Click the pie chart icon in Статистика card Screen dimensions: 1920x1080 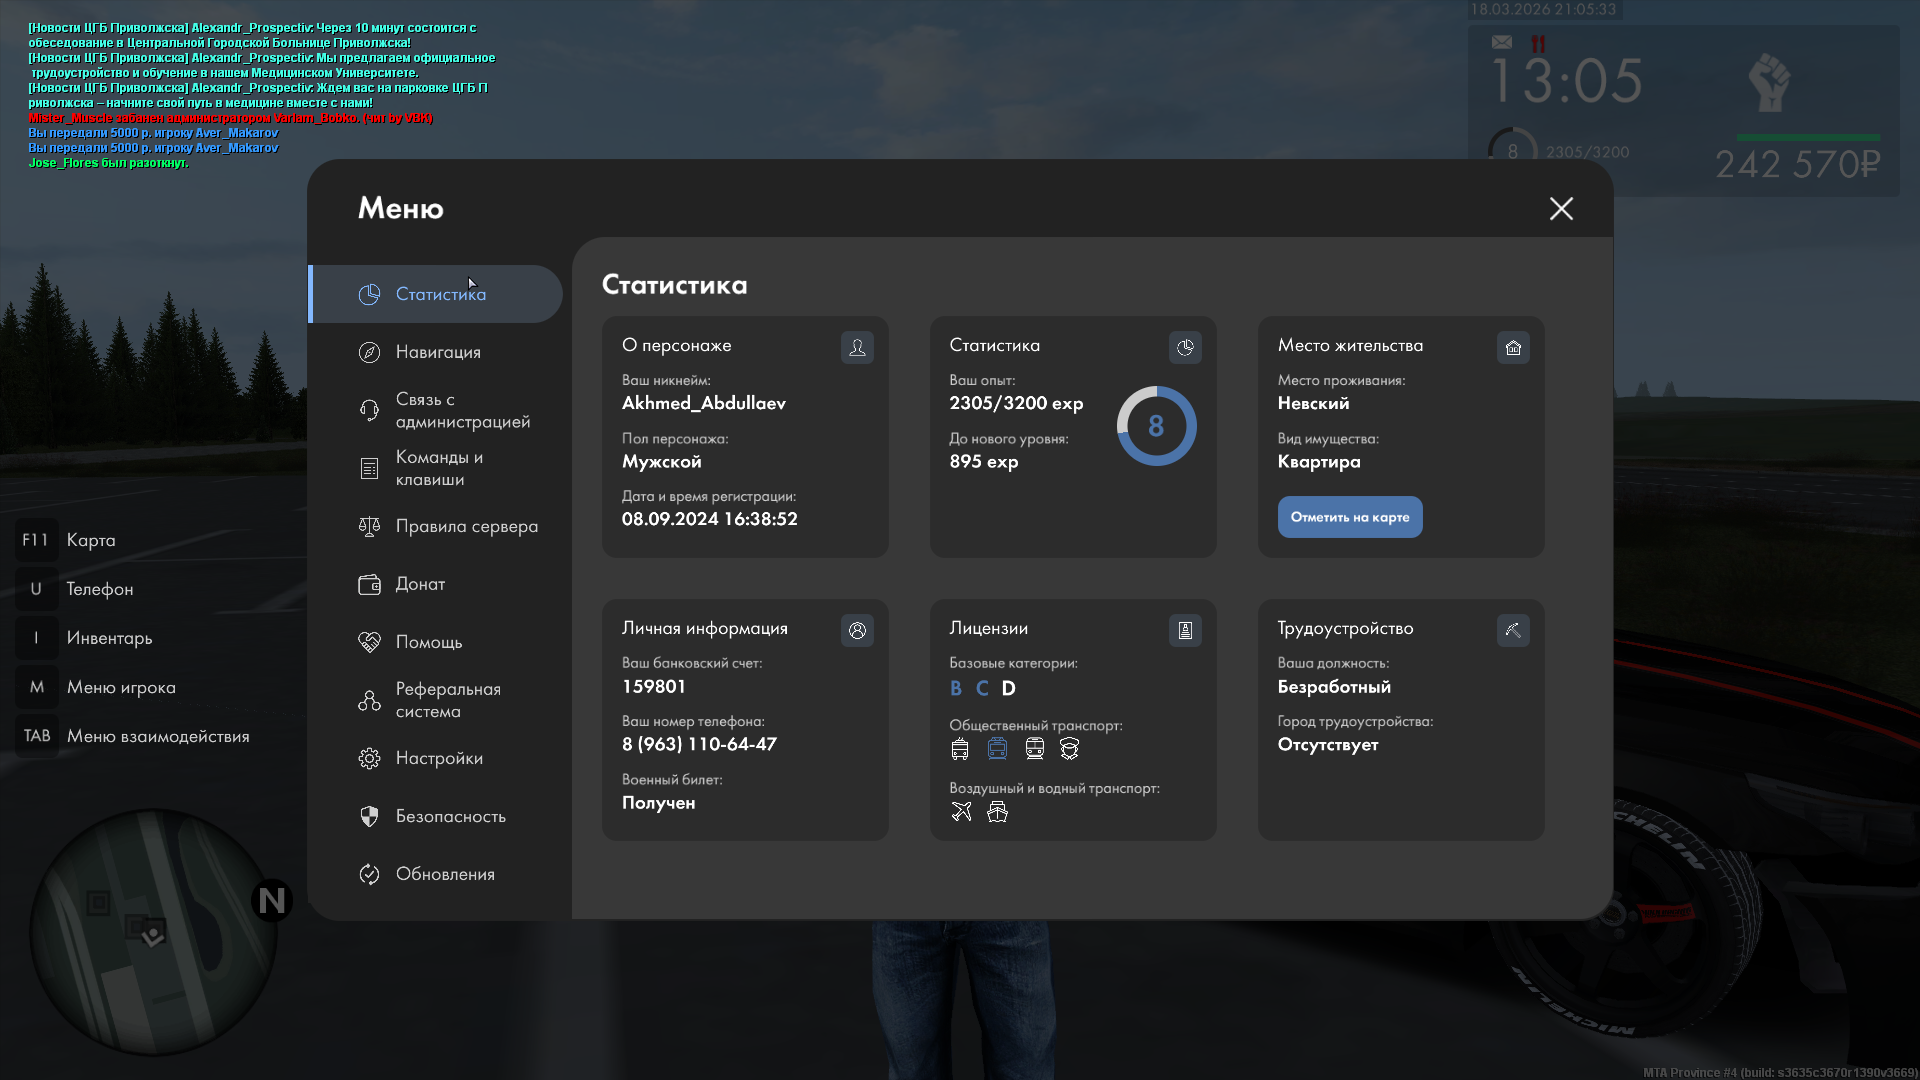(1185, 347)
